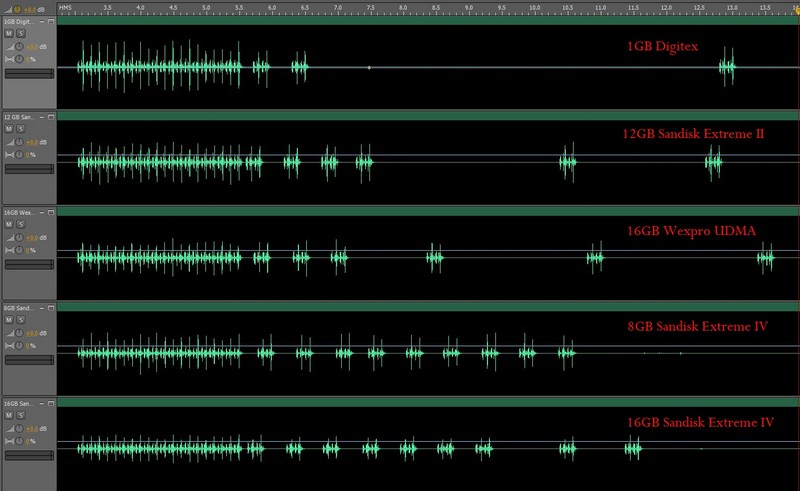Solo the 1GB Digit track
Screen dimensions: 800x491
click(20, 33)
